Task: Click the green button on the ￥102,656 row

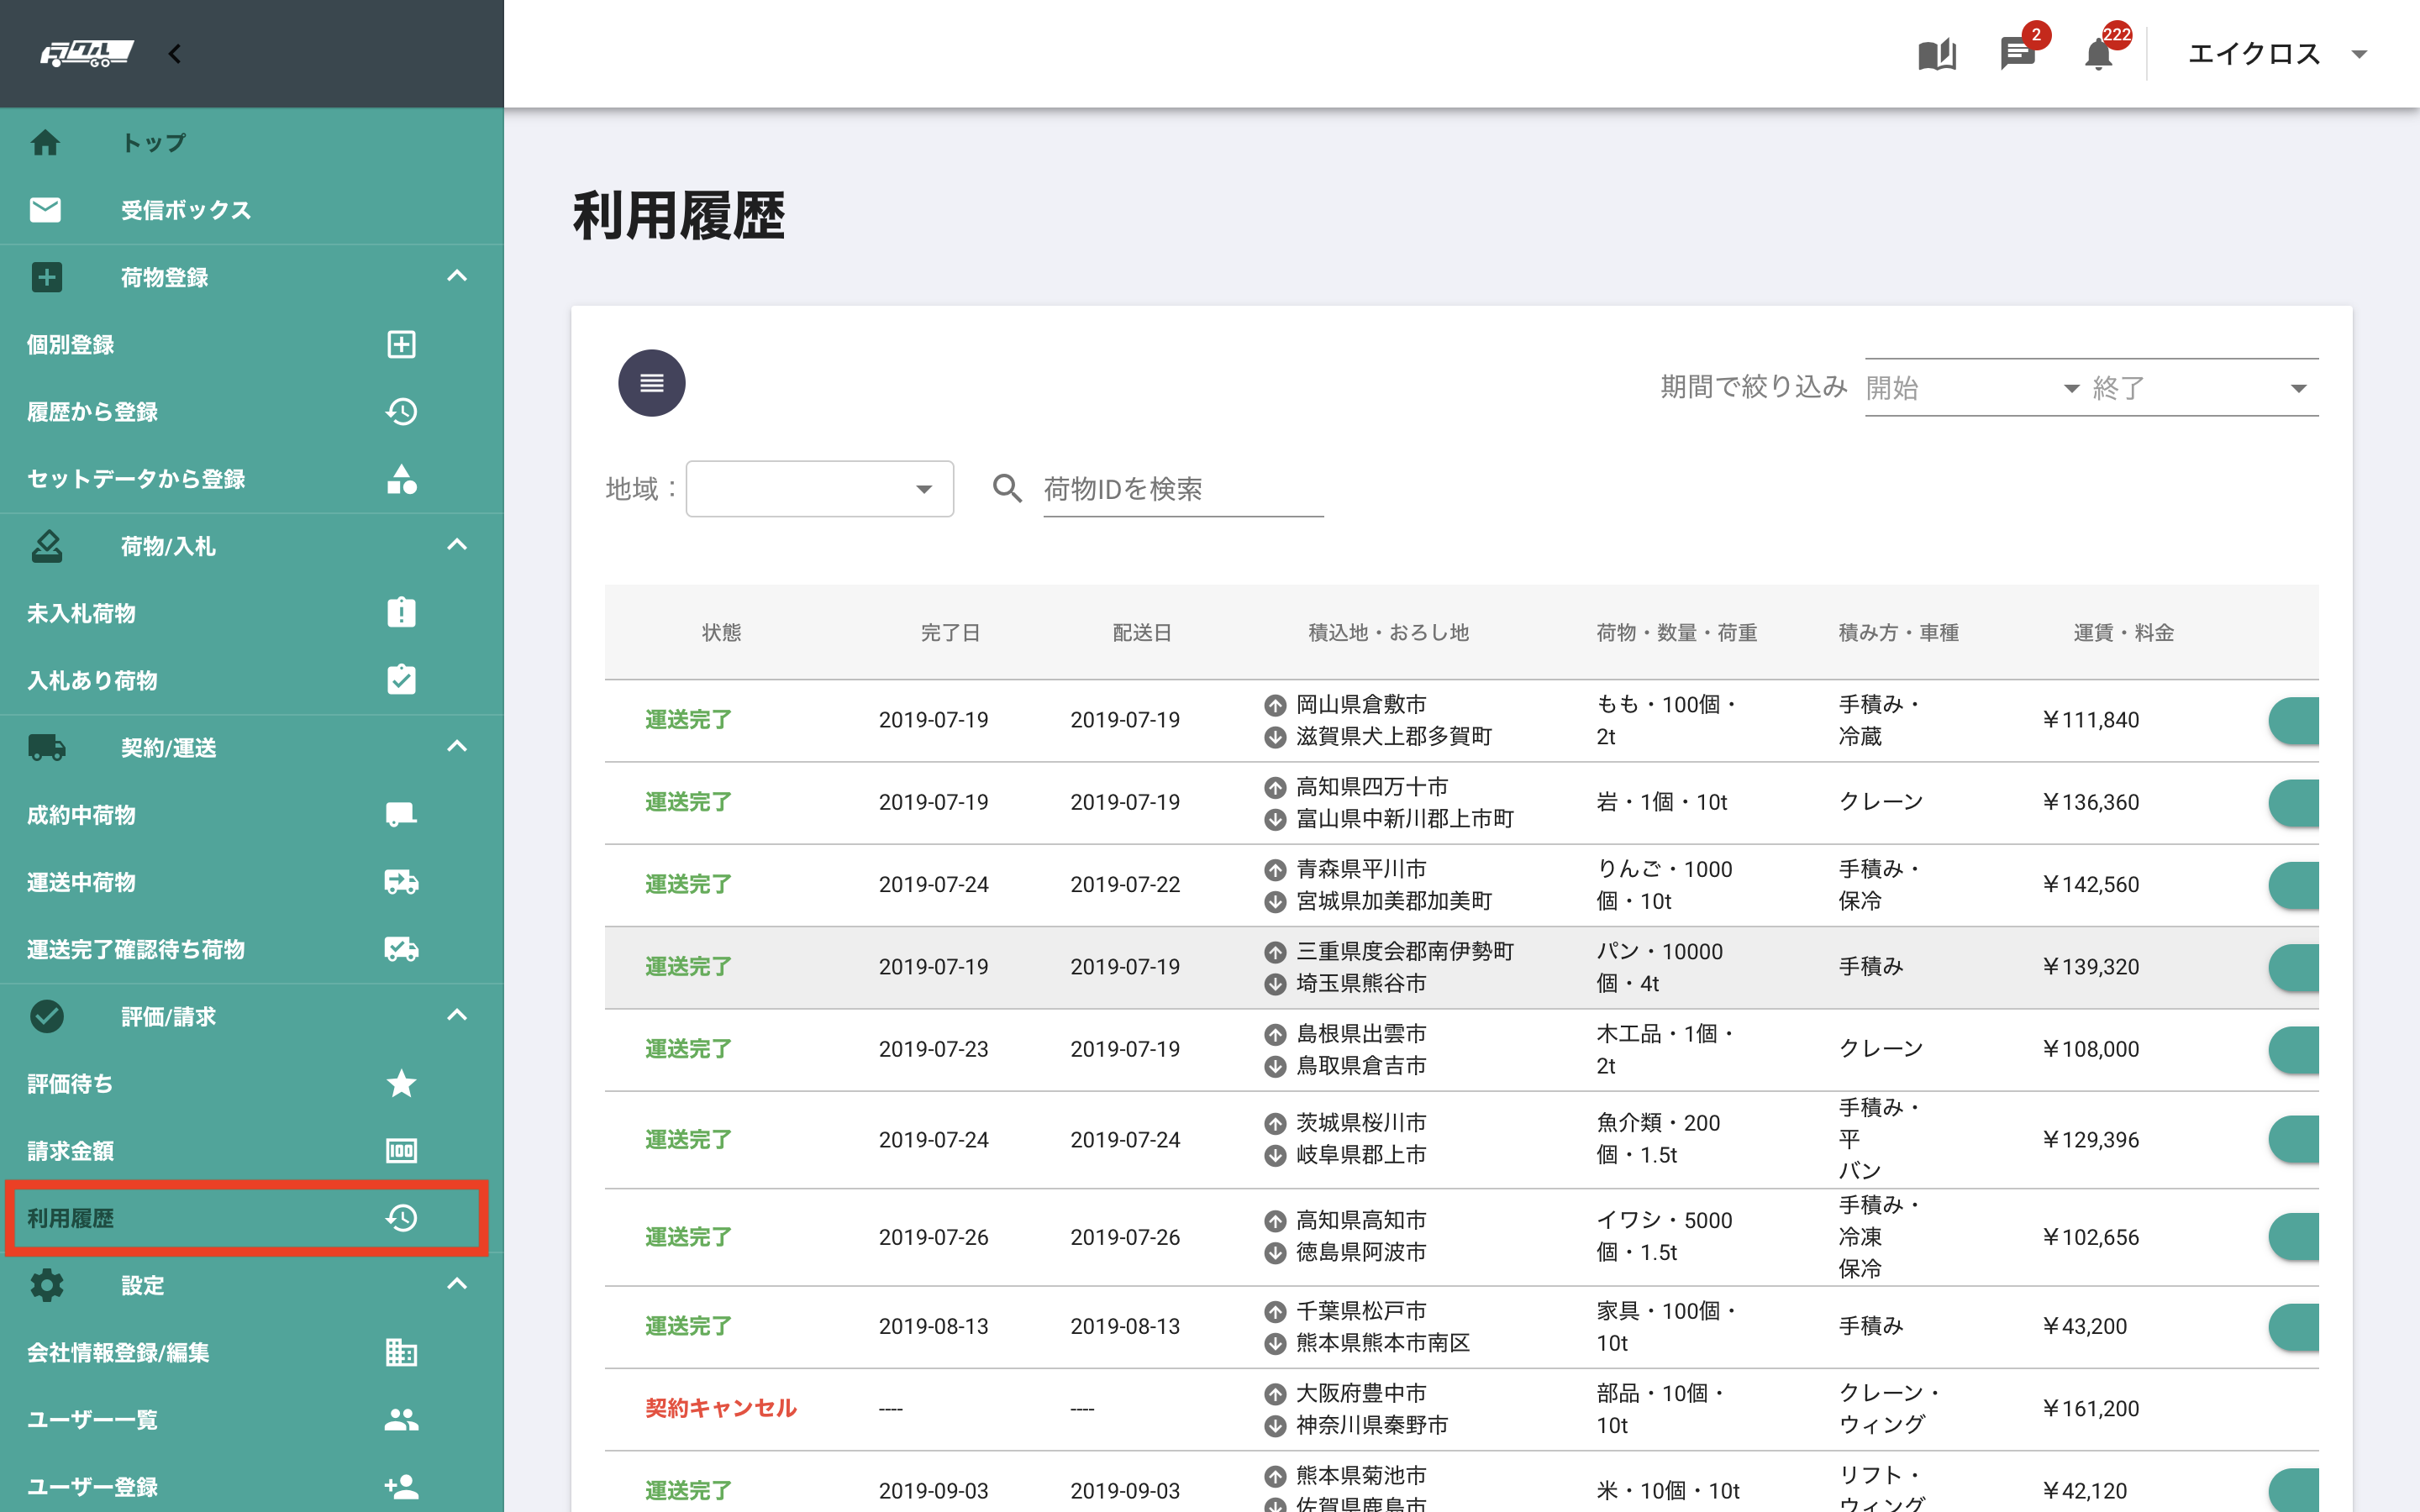Action: [x=2293, y=1236]
